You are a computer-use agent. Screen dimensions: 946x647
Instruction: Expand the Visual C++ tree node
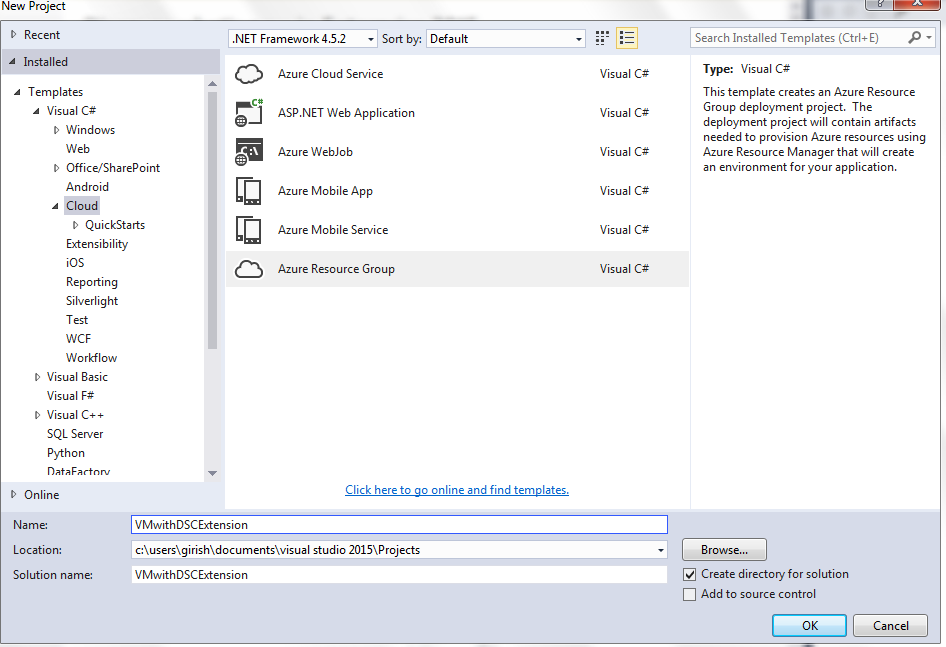[x=37, y=415]
